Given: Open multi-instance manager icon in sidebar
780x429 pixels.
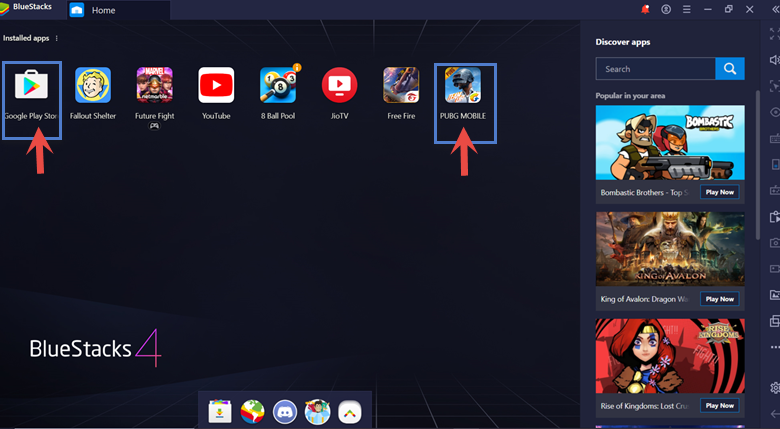Looking at the screenshot, I should (775, 321).
